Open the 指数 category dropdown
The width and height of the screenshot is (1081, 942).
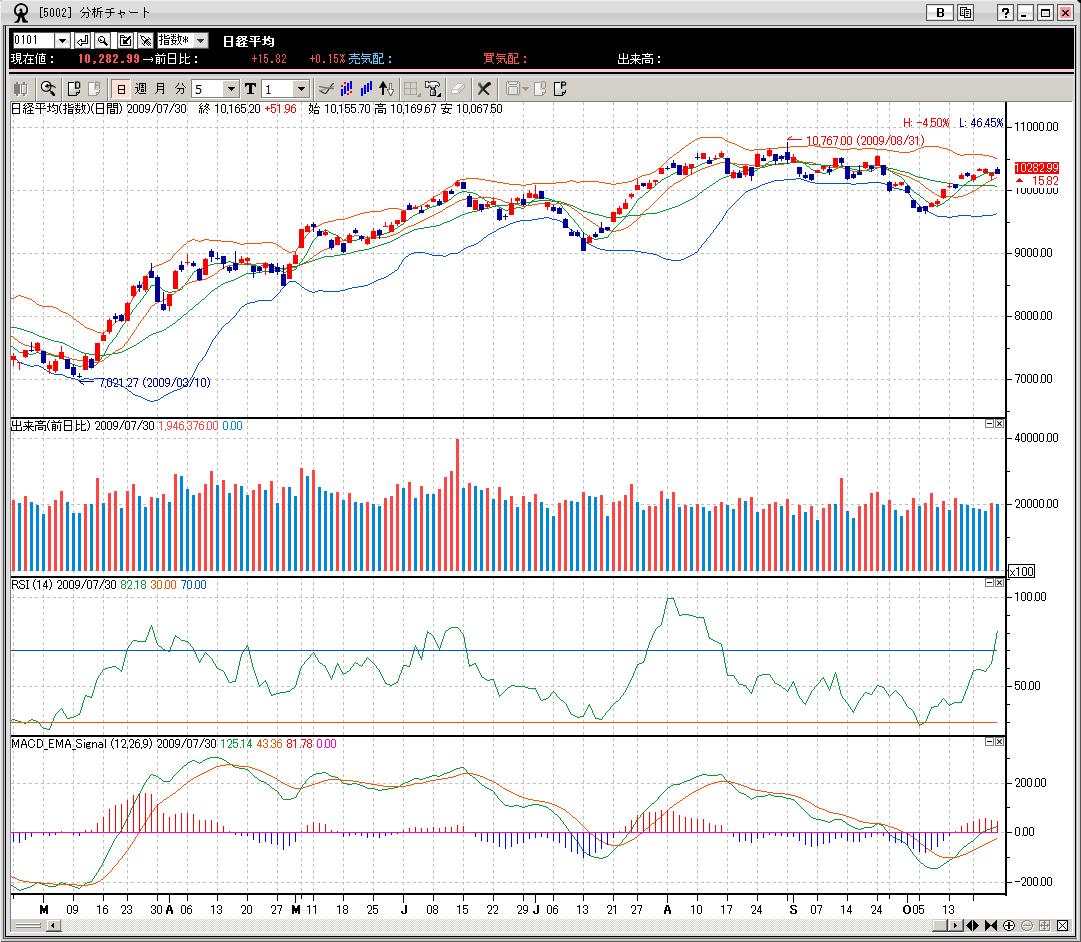pos(201,41)
